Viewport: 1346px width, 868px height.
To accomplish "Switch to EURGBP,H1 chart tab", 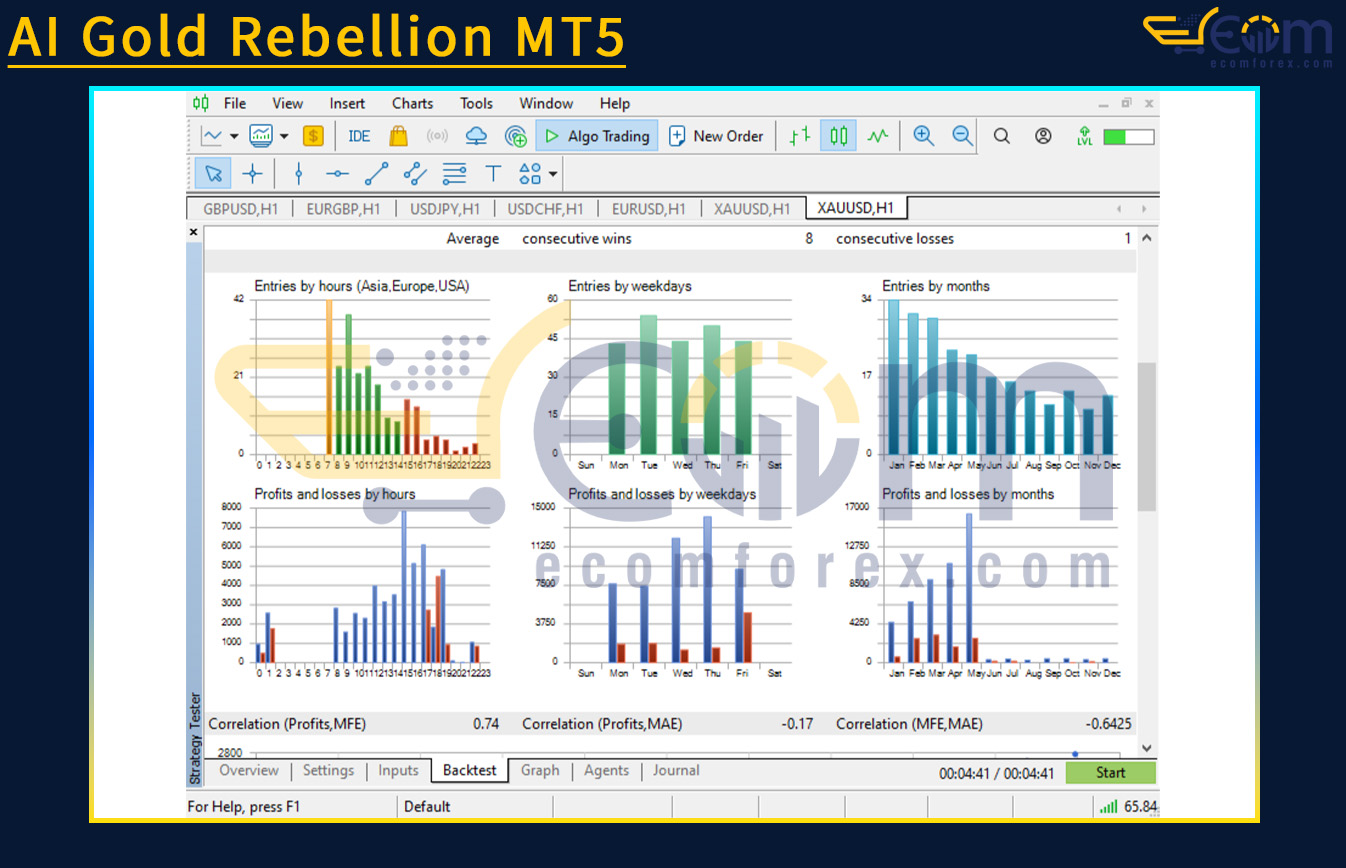I will (343, 209).
